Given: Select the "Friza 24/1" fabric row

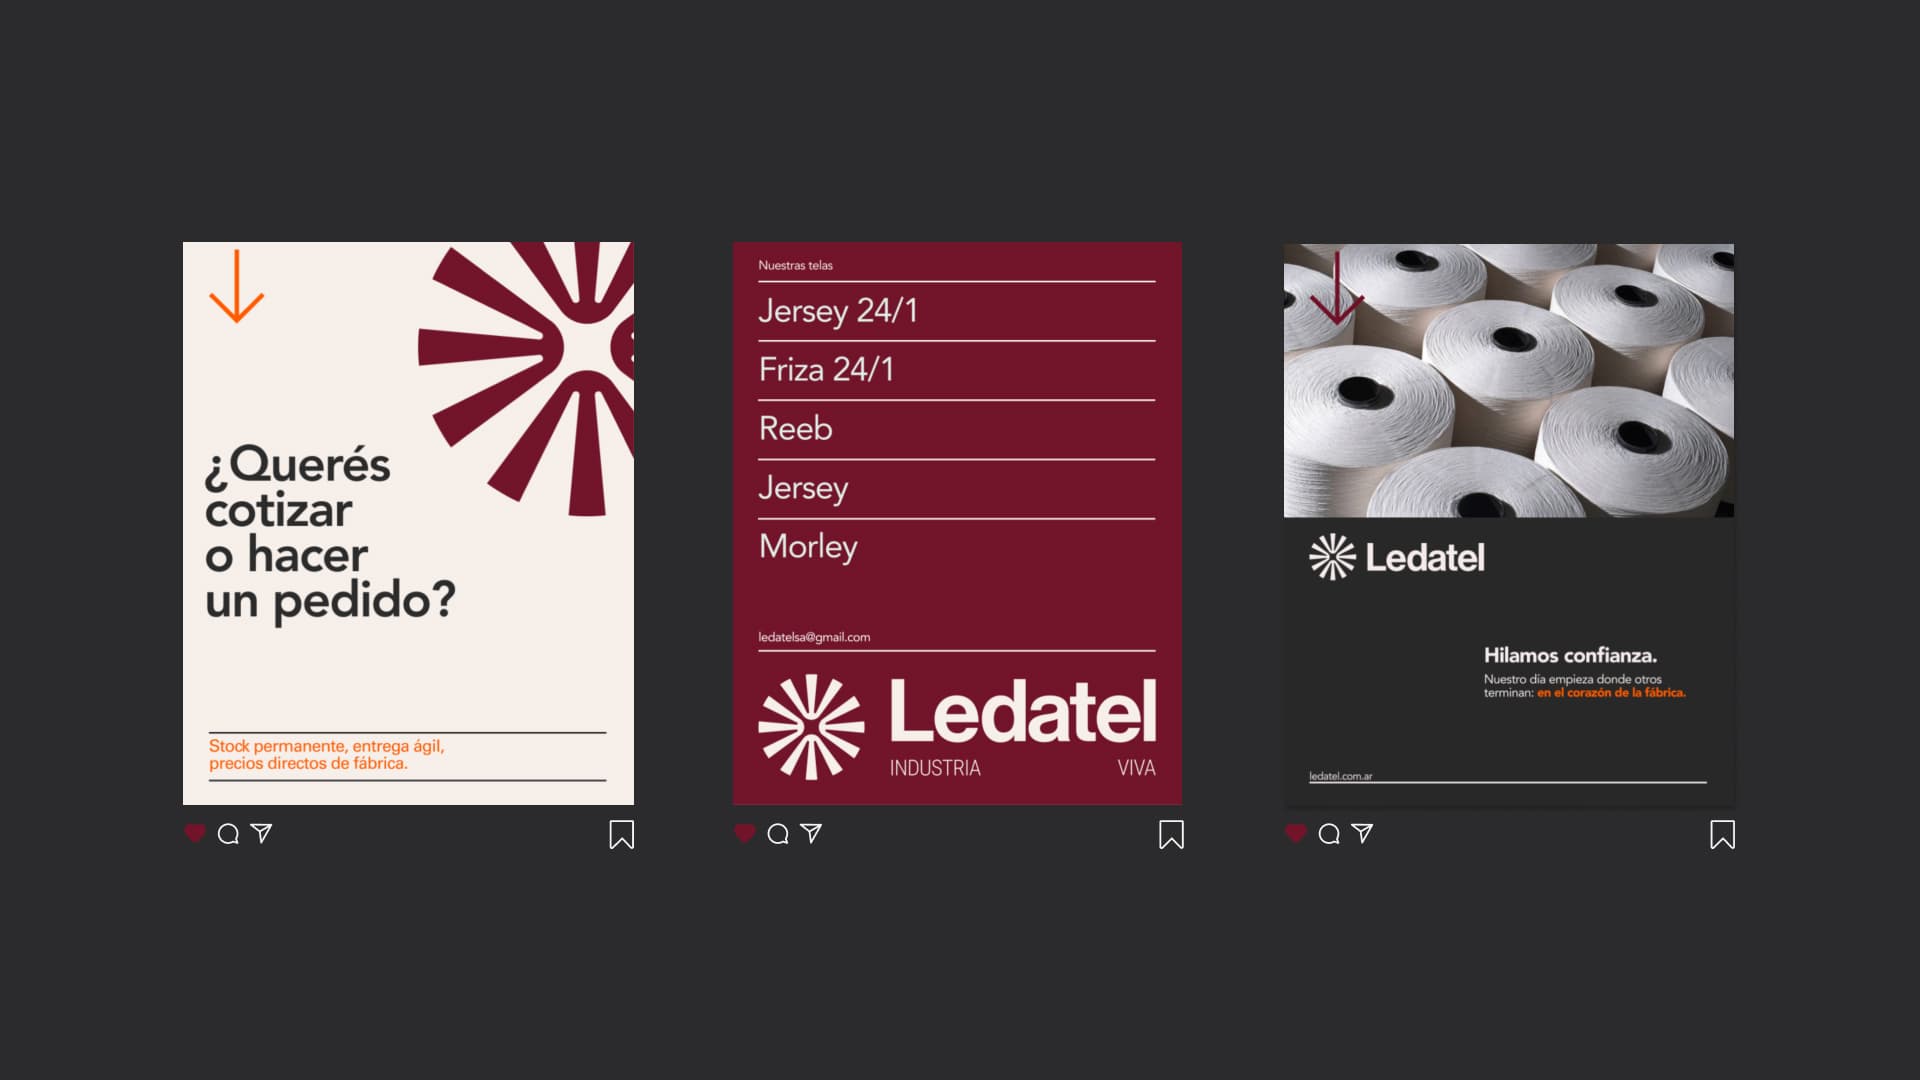Looking at the screenshot, I should [957, 370].
